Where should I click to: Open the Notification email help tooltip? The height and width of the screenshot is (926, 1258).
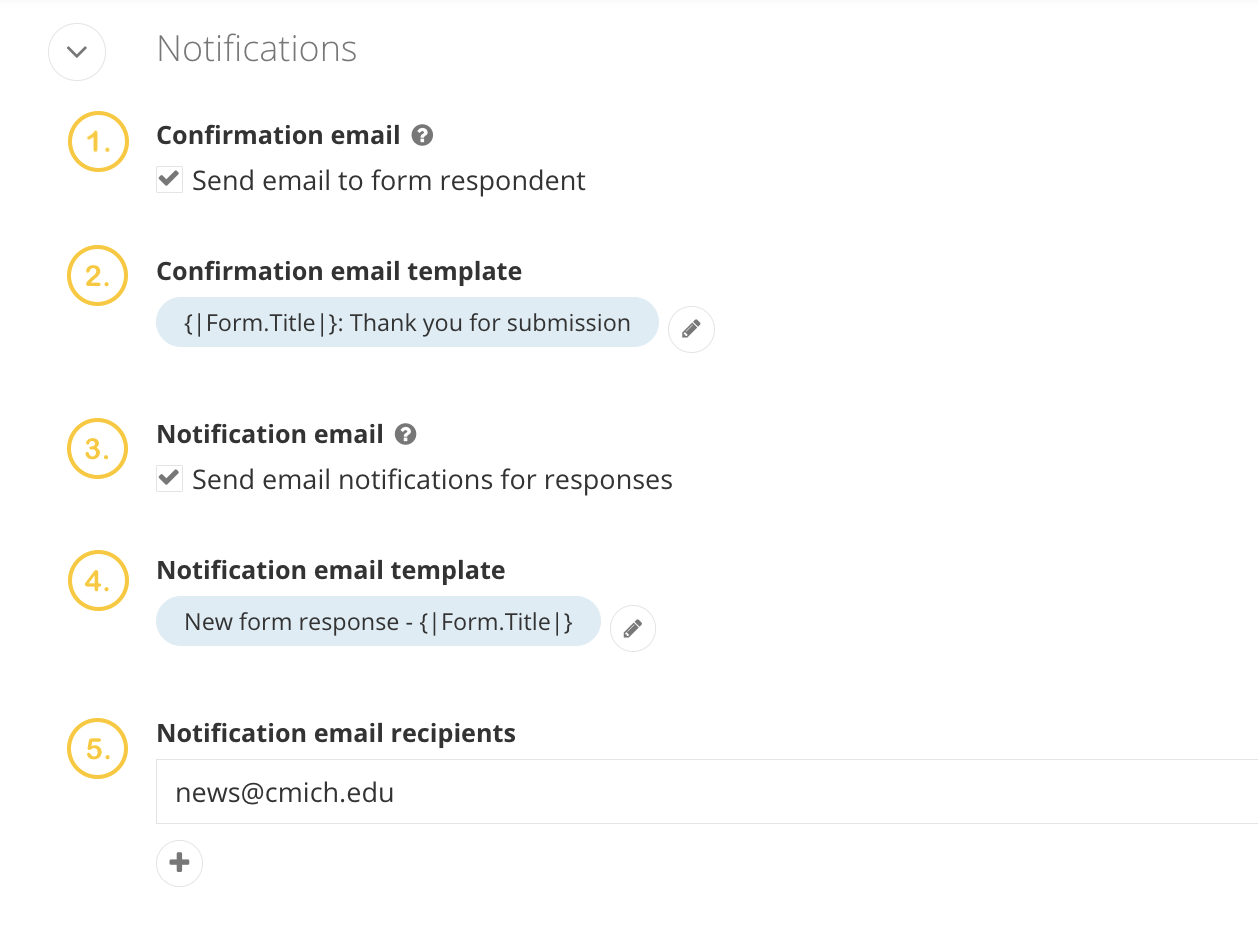coord(406,434)
